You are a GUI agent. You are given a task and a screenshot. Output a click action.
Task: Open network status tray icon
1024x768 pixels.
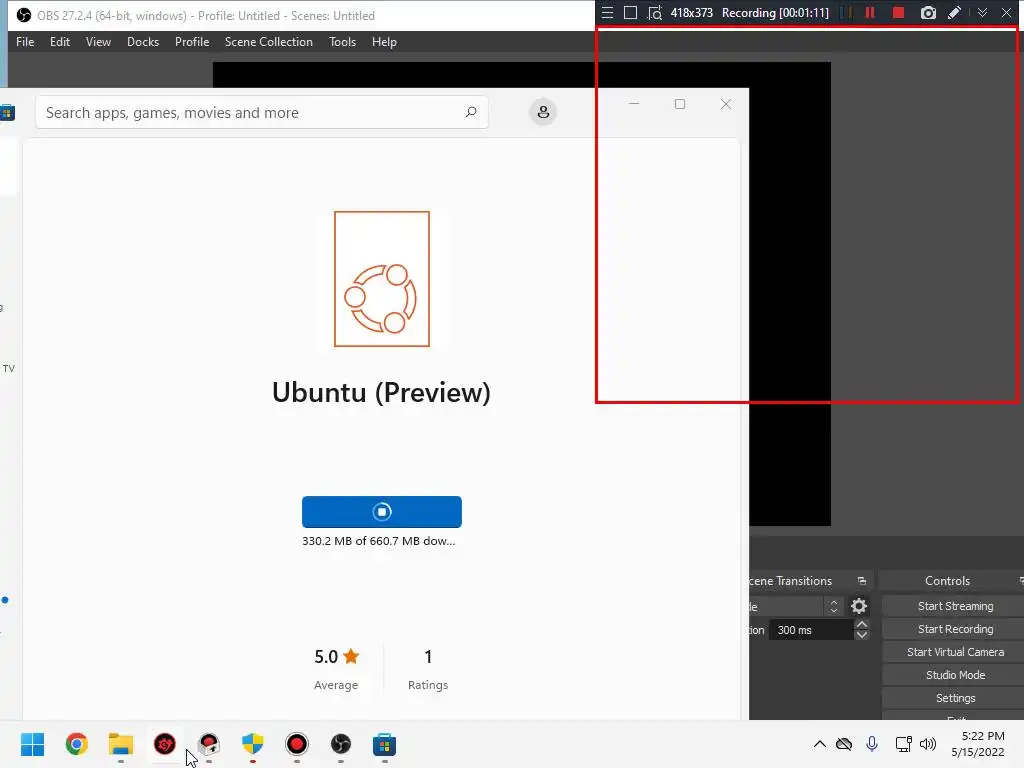click(x=903, y=744)
